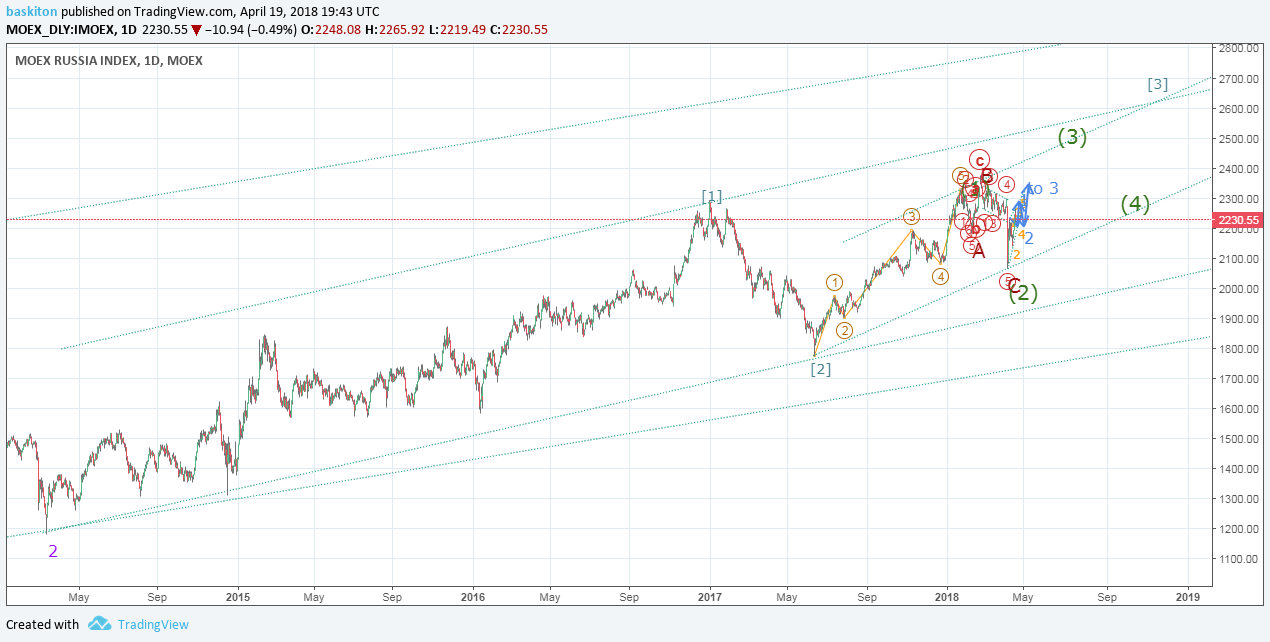Click the 1900.00 price axis label
The image size is (1270, 642).
[x=1239, y=319]
